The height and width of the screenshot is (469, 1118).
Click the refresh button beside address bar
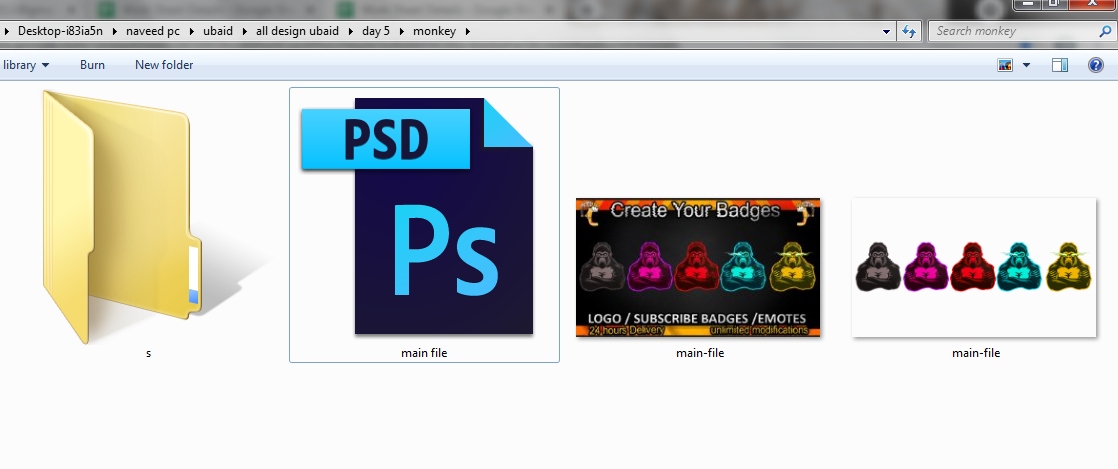pos(908,31)
